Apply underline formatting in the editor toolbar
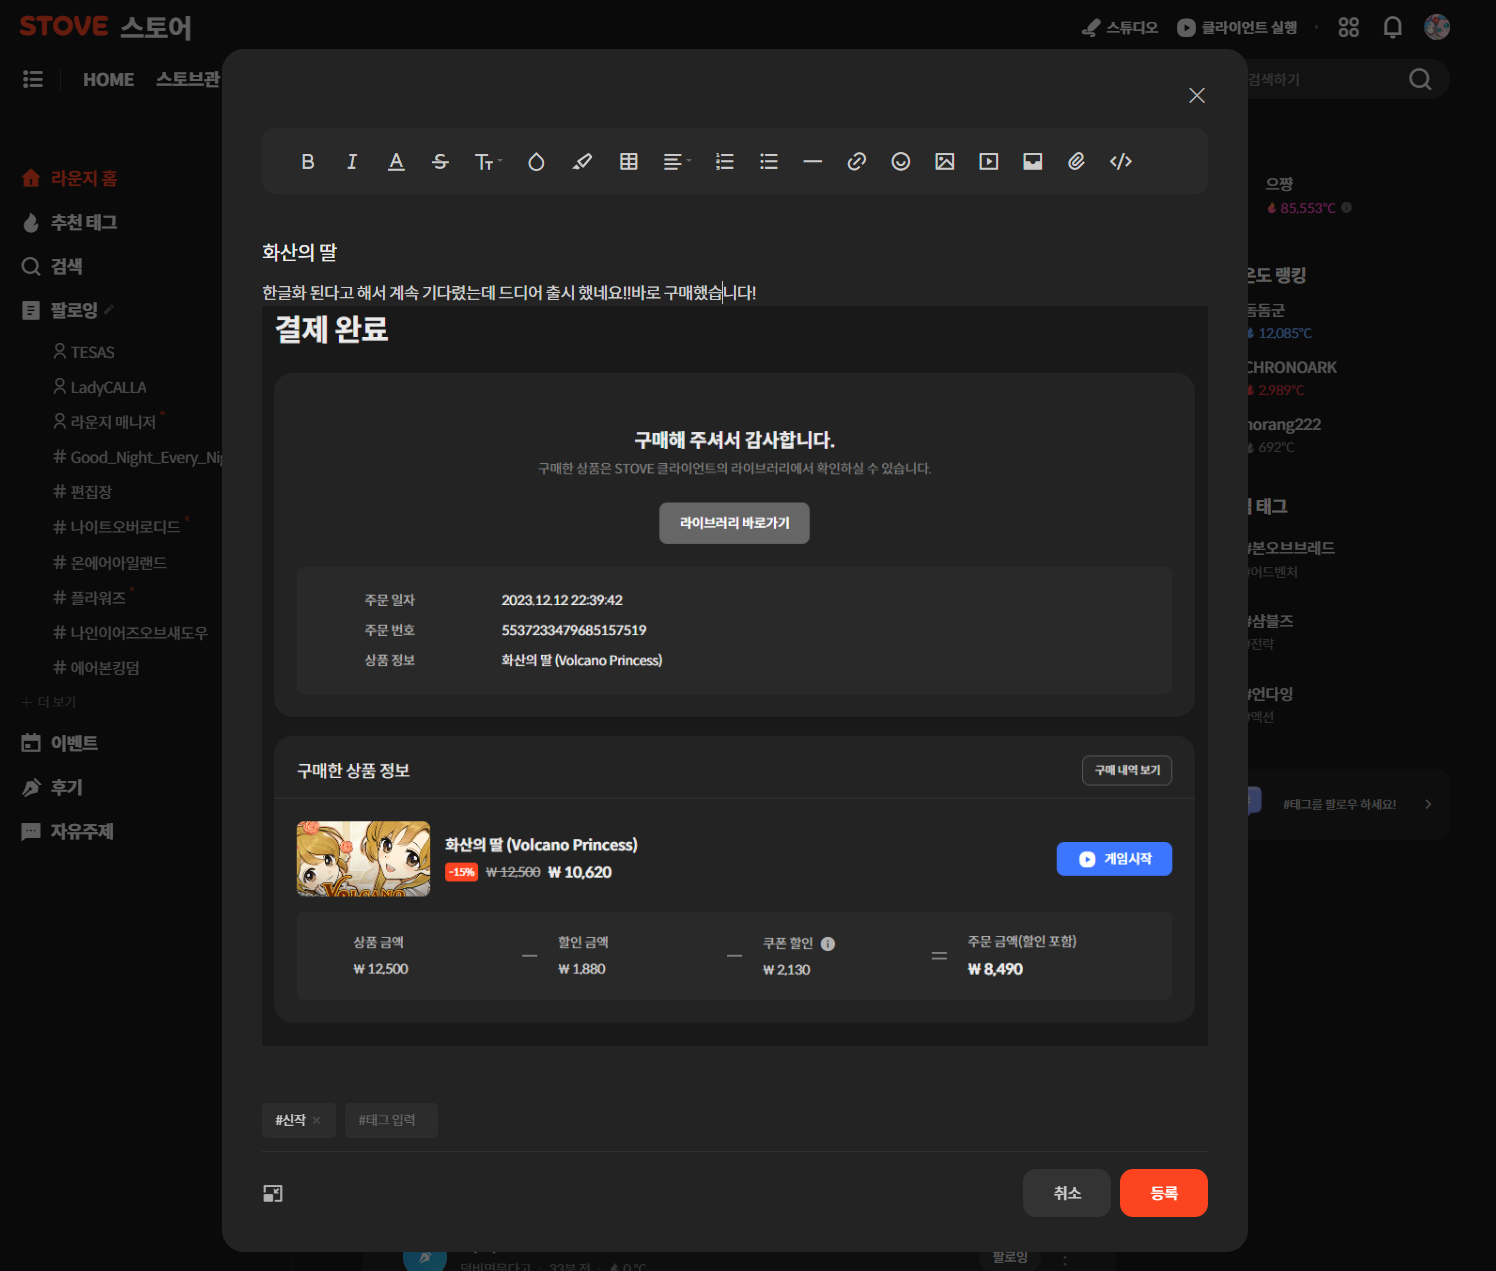1496x1271 pixels. (x=396, y=162)
